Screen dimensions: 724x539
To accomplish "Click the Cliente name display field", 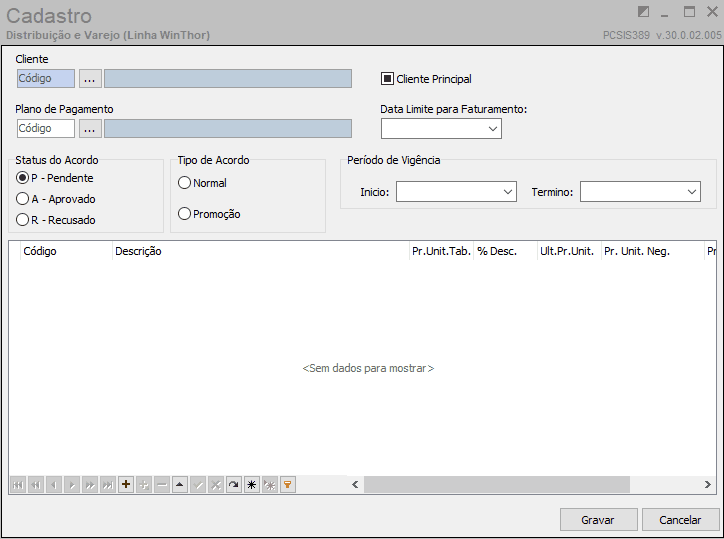I will click(228, 79).
